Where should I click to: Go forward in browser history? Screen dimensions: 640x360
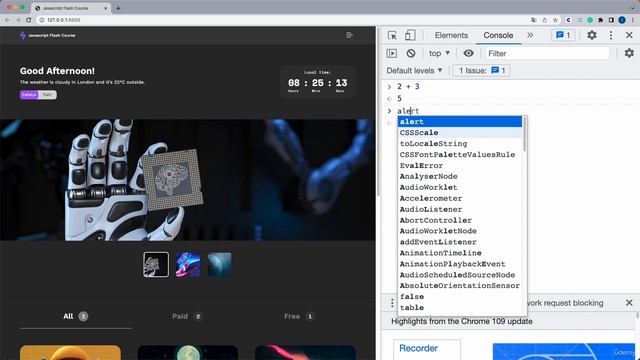pos(18,20)
